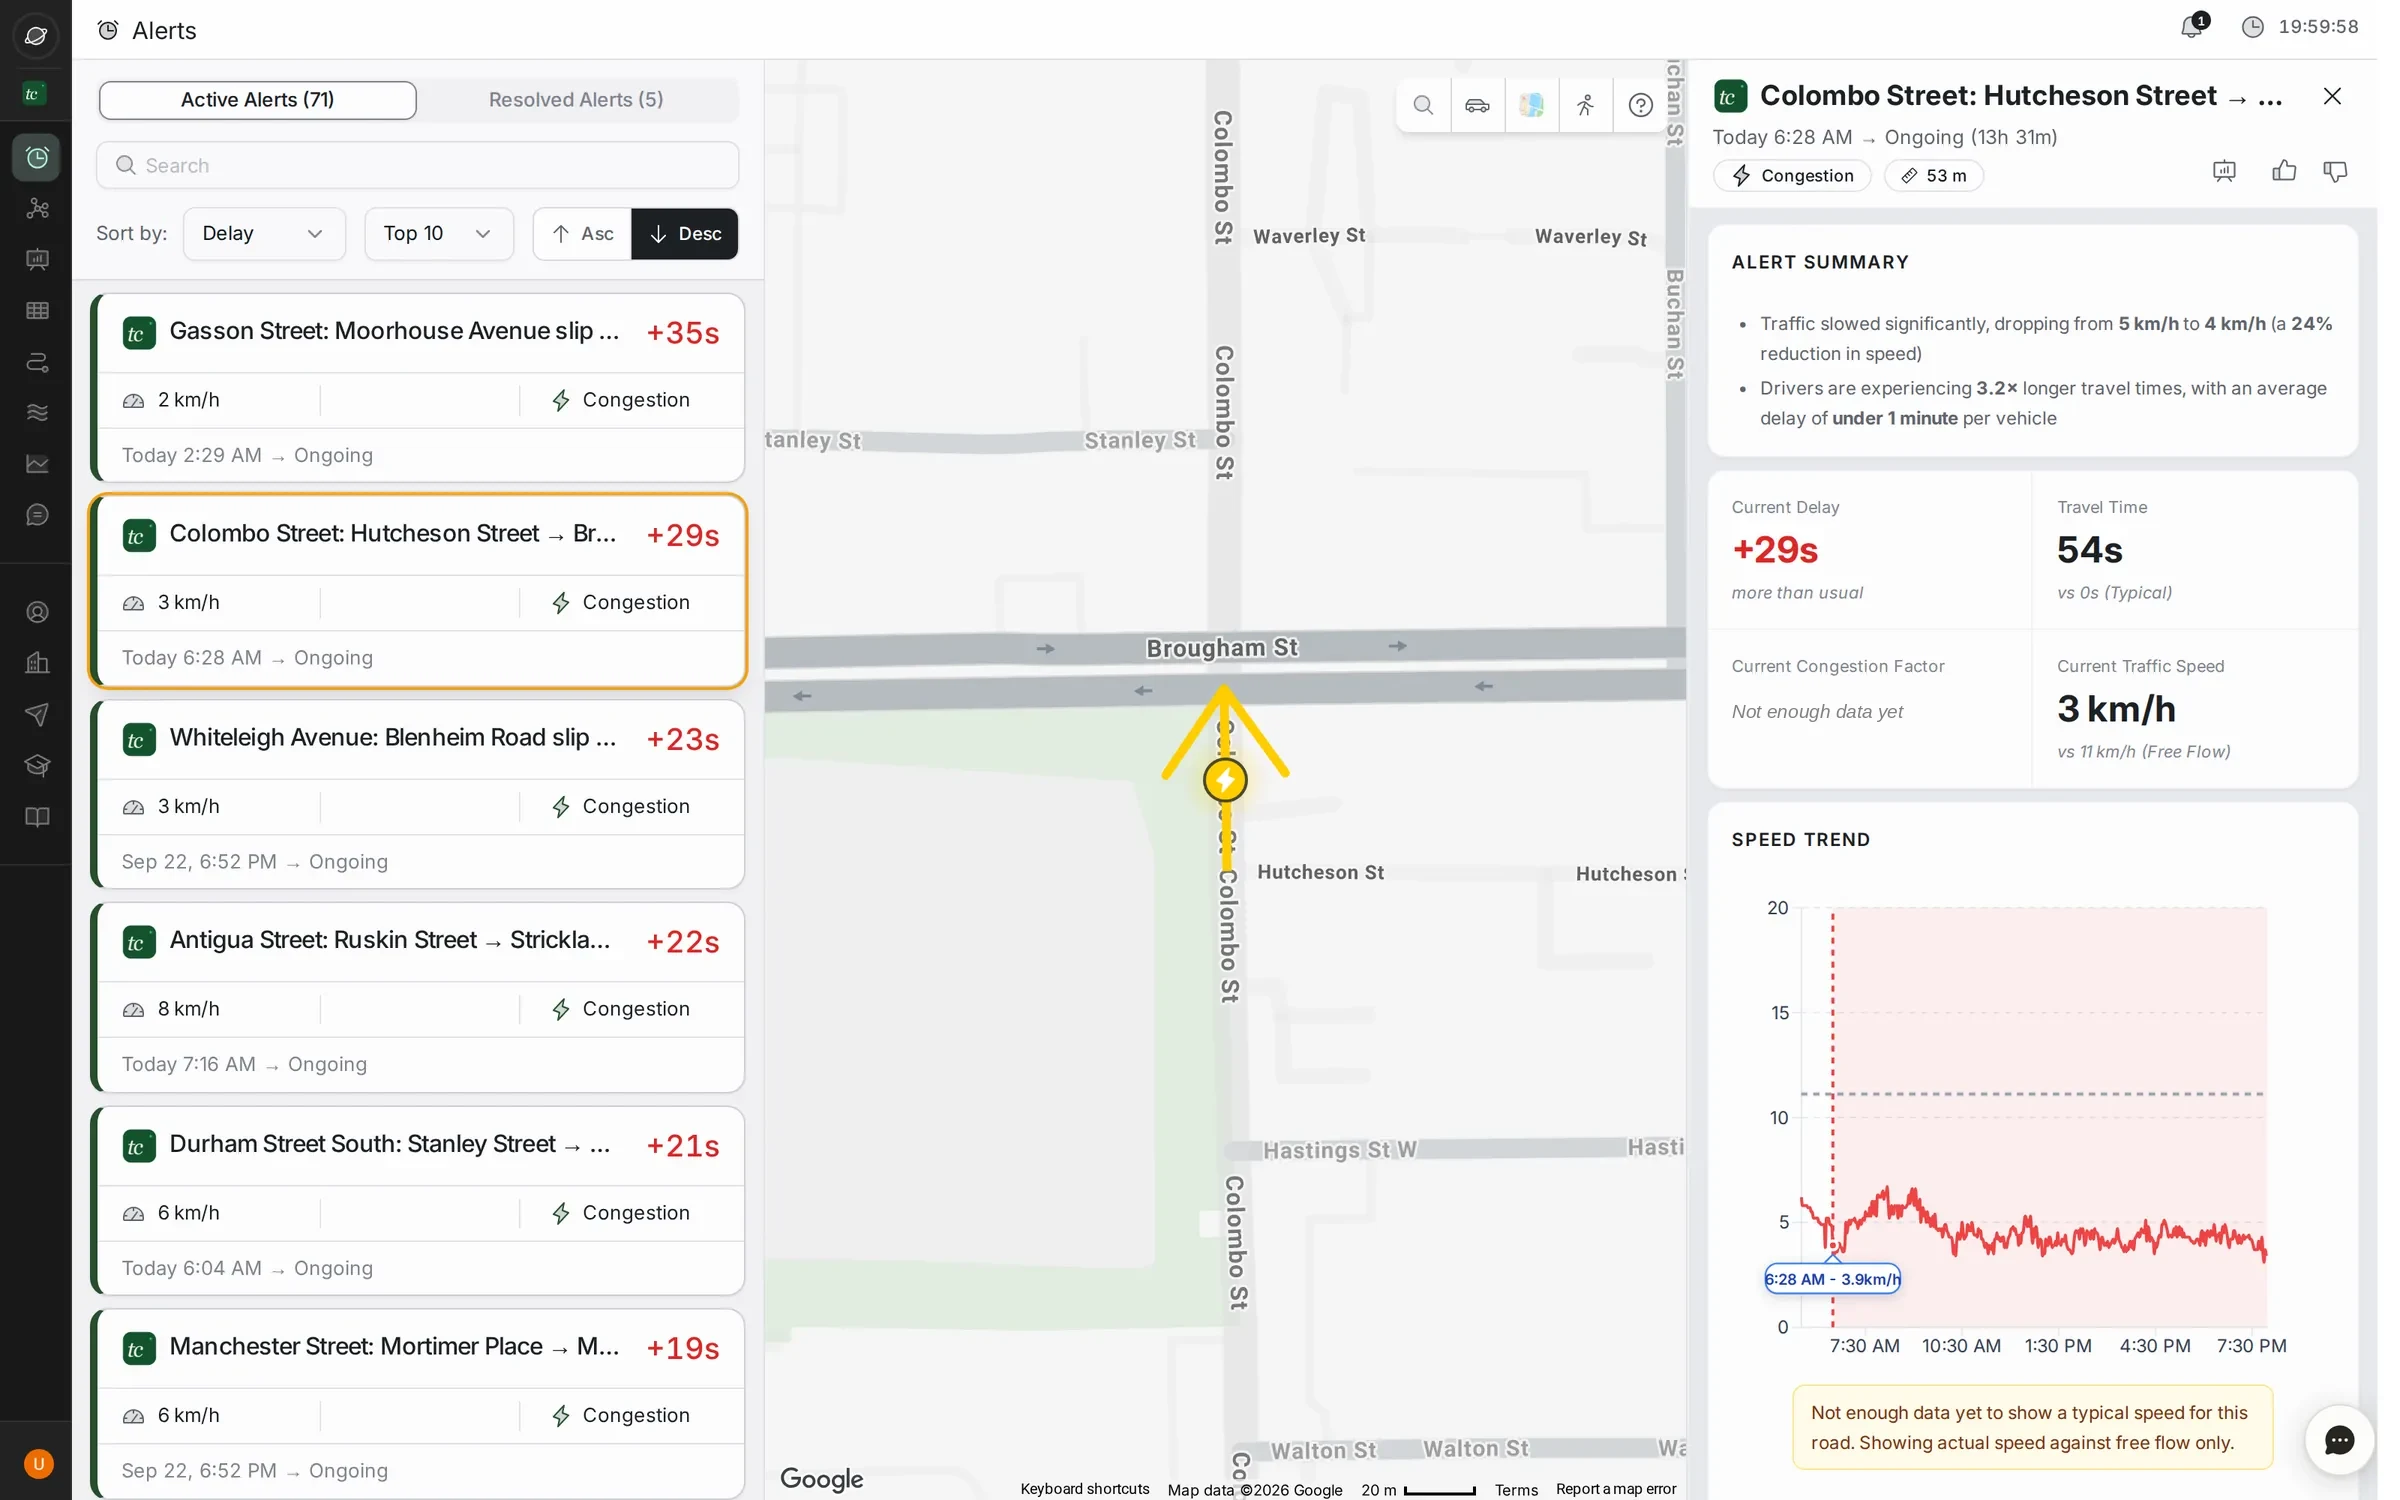This screenshot has width=2400, height=1500.
Task: Open the notifications bell with badge
Action: click(x=2193, y=26)
